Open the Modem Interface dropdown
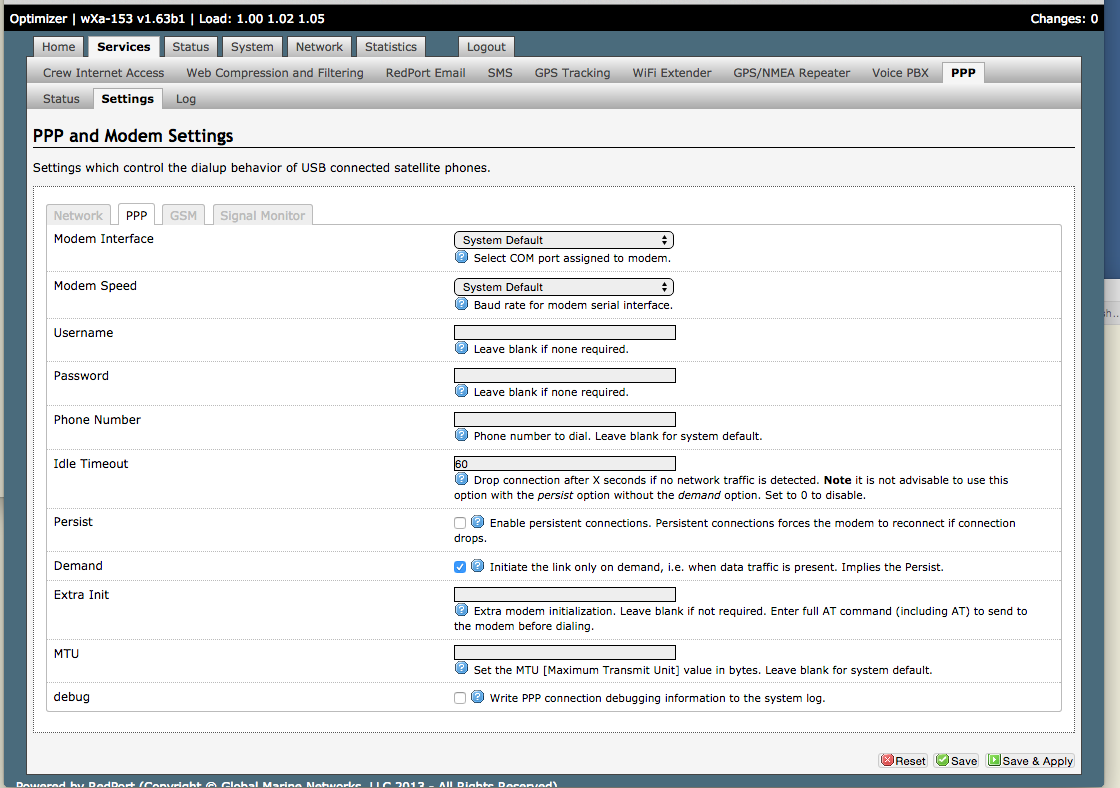 click(x=563, y=239)
